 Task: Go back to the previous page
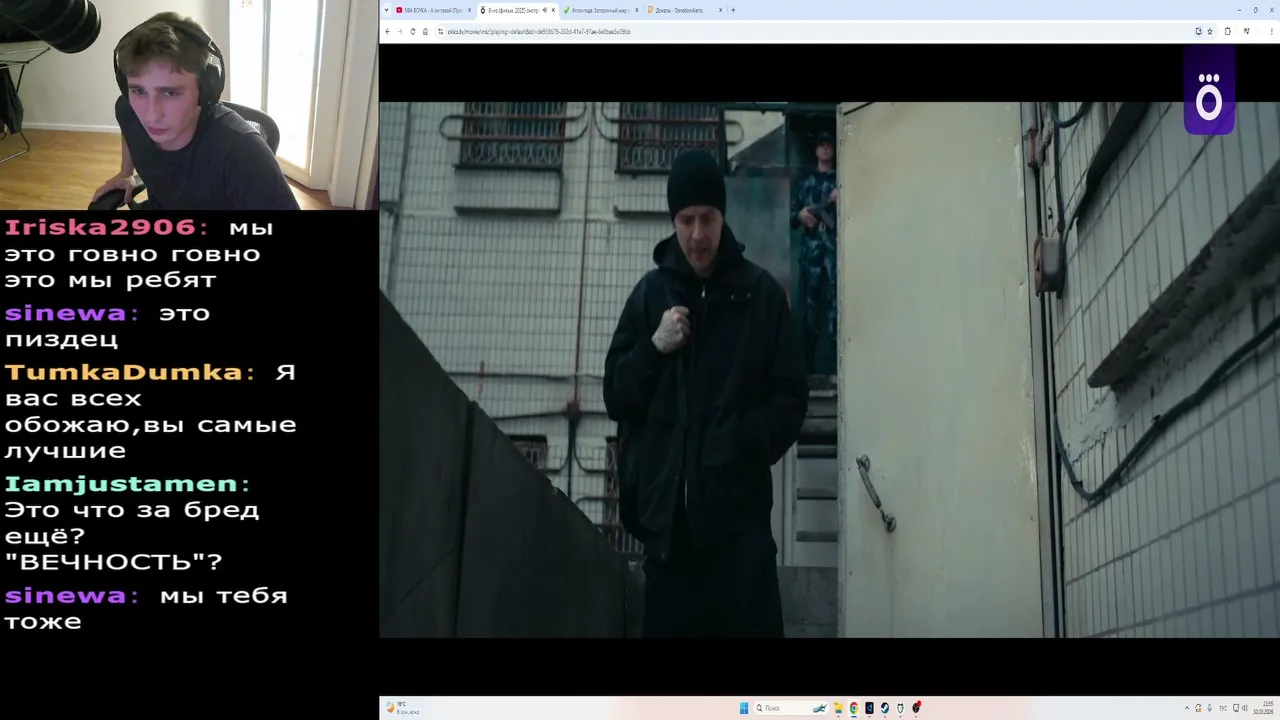tap(387, 31)
